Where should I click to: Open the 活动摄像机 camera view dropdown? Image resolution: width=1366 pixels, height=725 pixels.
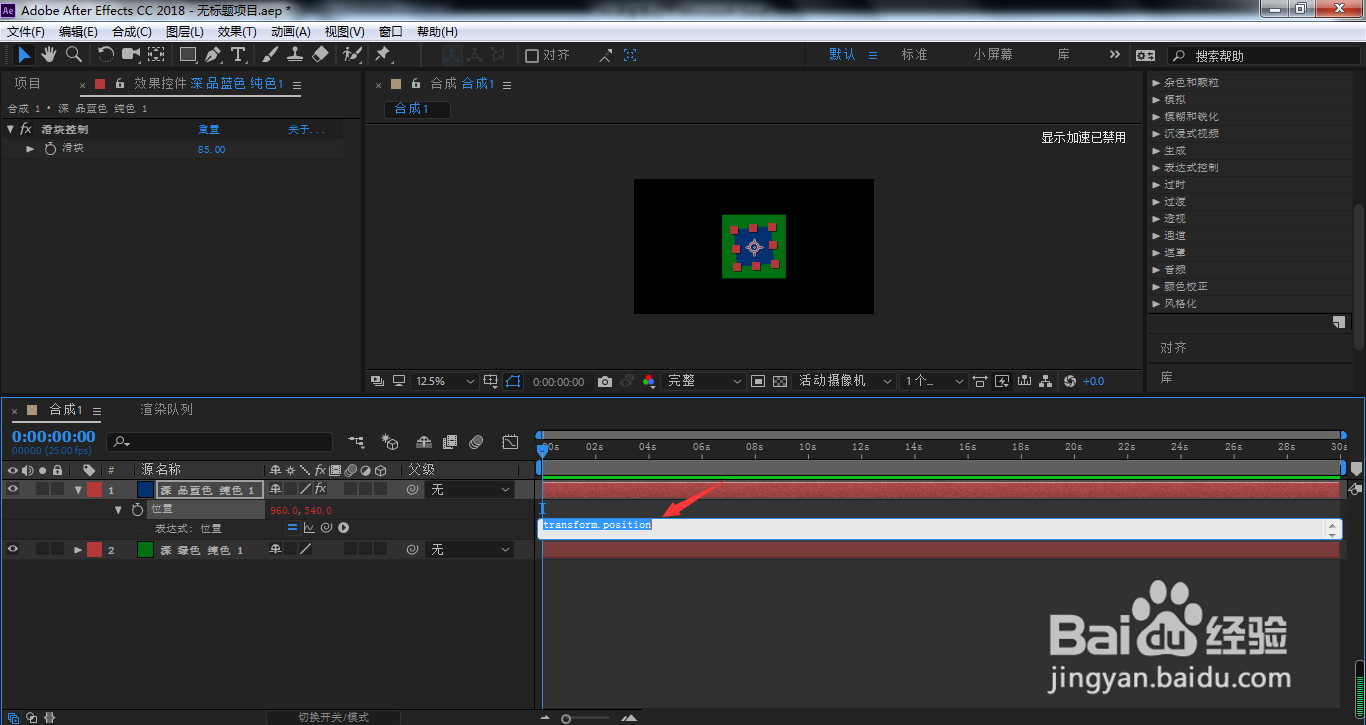pyautogui.click(x=844, y=381)
